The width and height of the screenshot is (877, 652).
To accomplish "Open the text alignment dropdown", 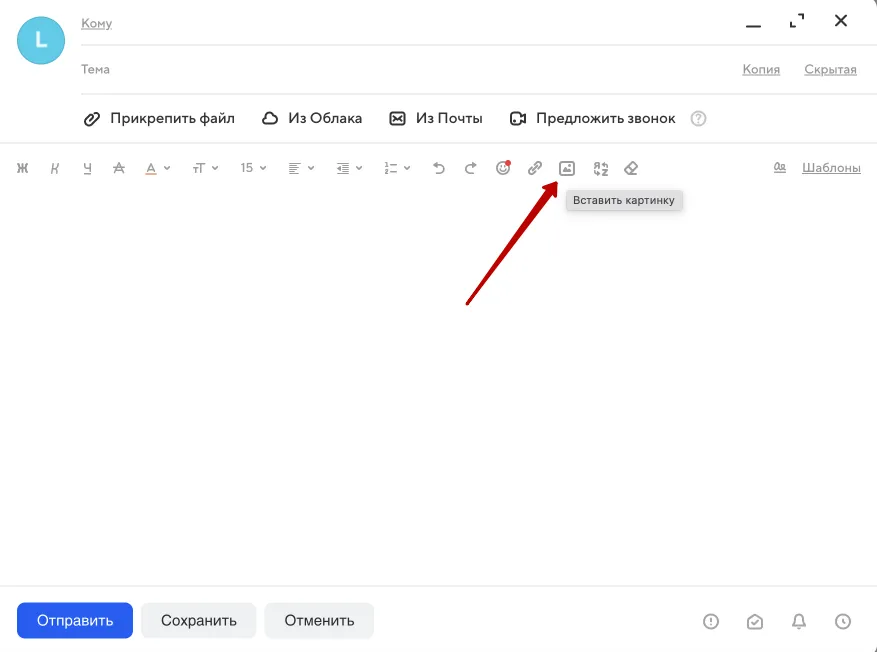I will coord(301,168).
